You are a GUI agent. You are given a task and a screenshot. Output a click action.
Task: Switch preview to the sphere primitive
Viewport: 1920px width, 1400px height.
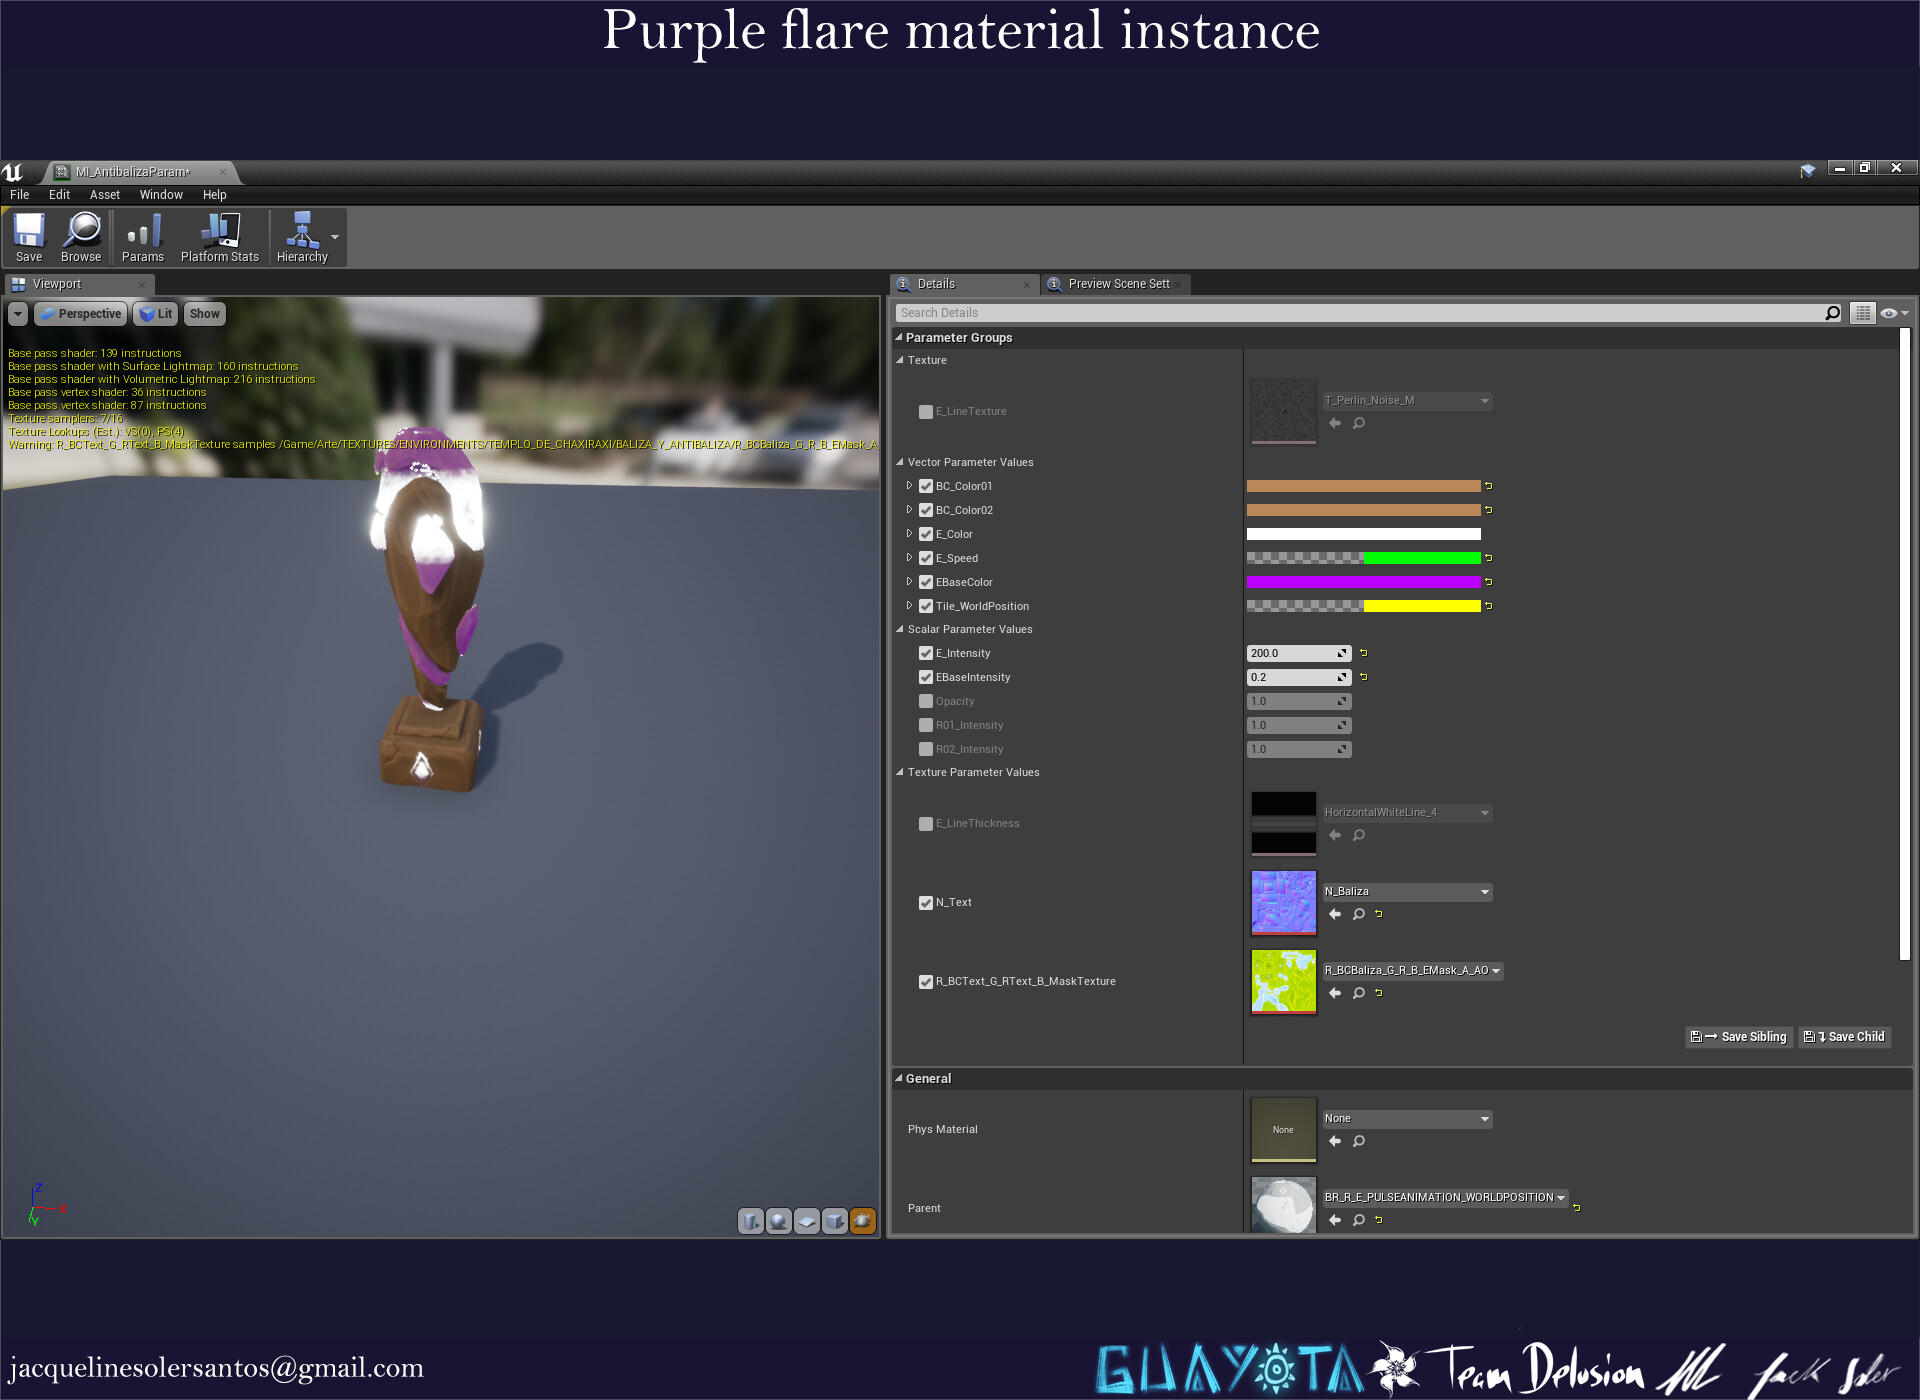click(x=778, y=1221)
